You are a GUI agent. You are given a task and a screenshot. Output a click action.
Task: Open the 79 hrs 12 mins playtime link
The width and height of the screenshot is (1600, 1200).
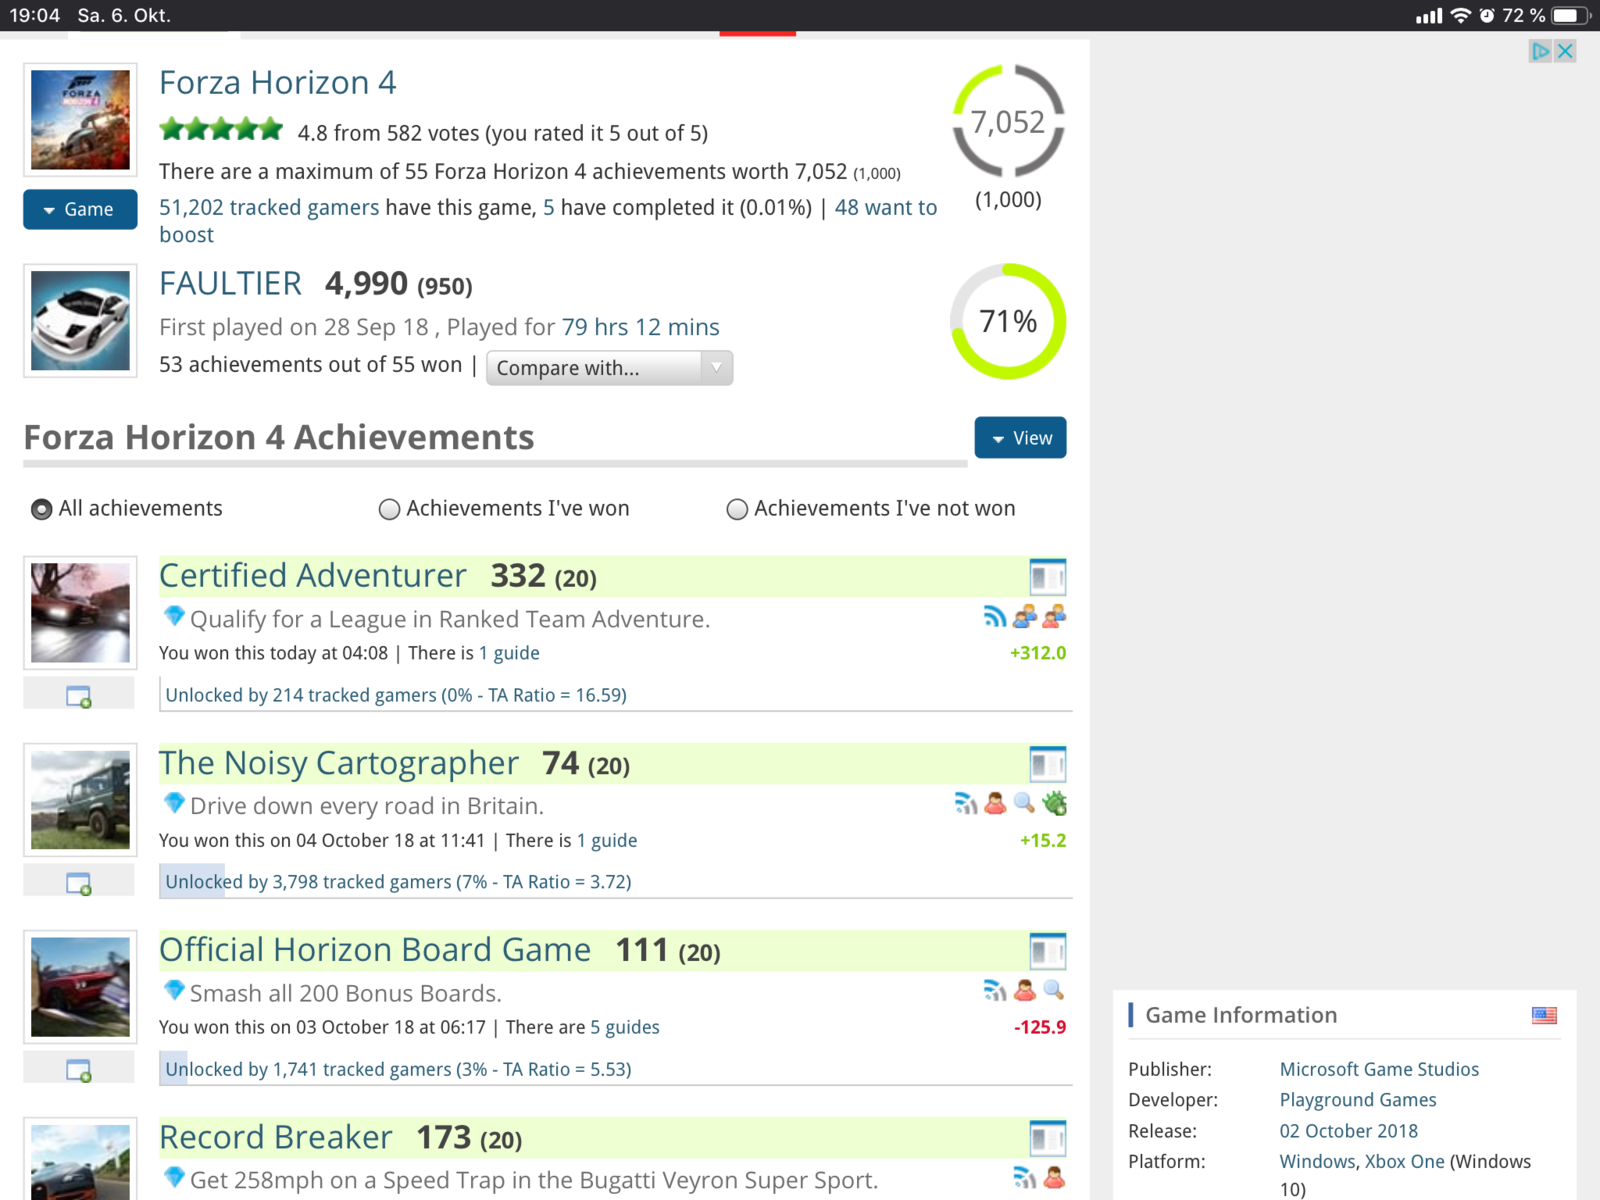coord(640,327)
